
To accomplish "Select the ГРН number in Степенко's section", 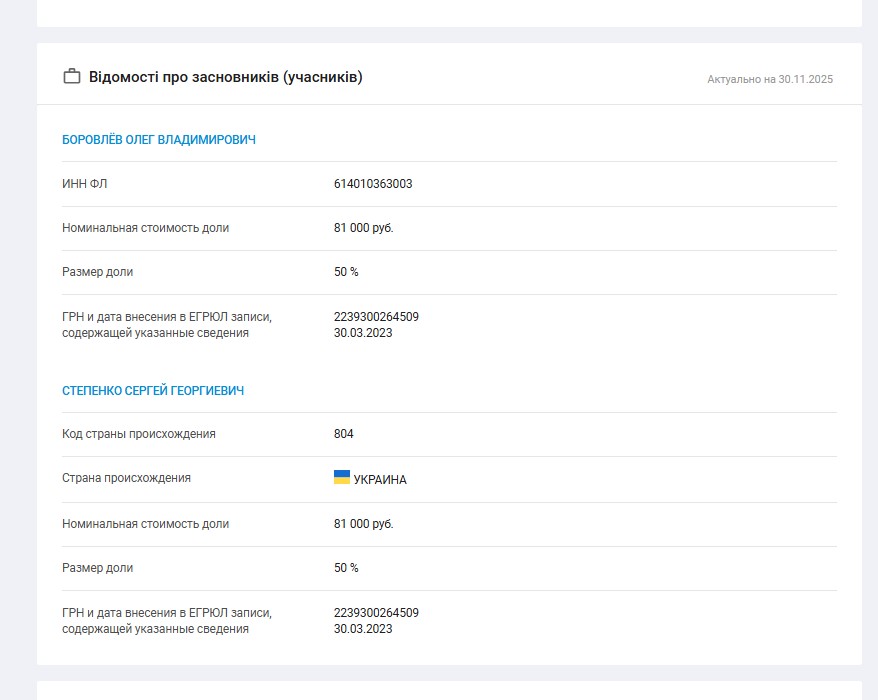I will (x=376, y=613).
